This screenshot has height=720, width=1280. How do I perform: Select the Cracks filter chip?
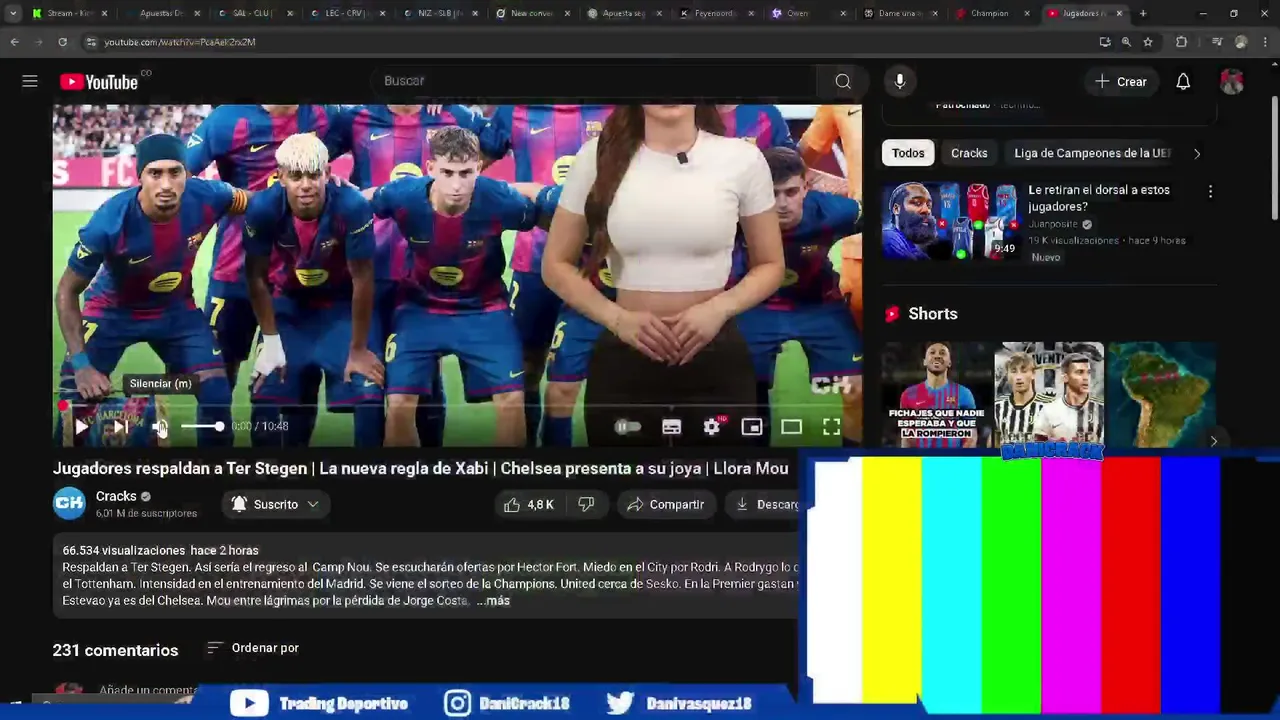pos(969,153)
